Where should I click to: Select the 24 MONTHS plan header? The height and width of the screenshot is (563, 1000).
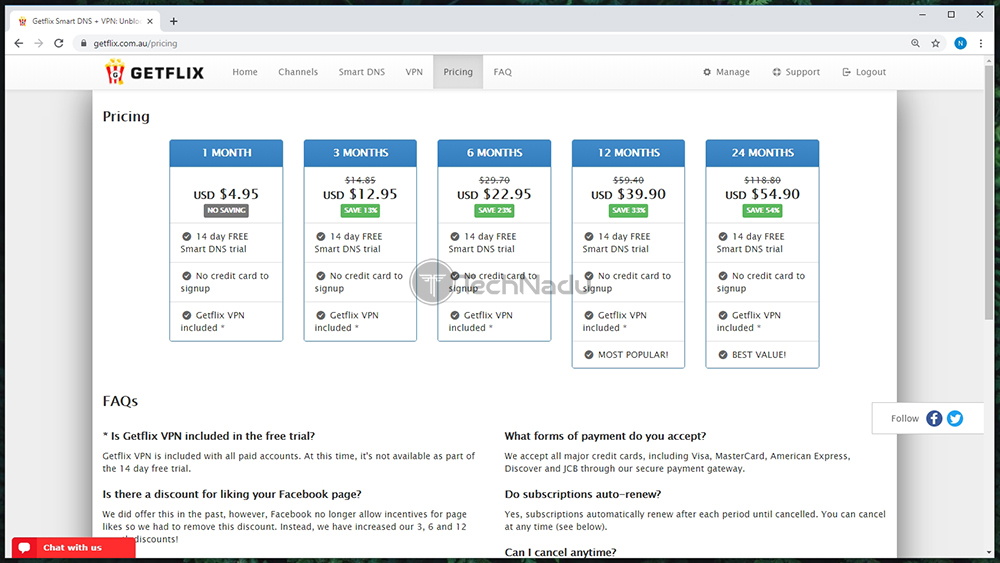click(762, 153)
